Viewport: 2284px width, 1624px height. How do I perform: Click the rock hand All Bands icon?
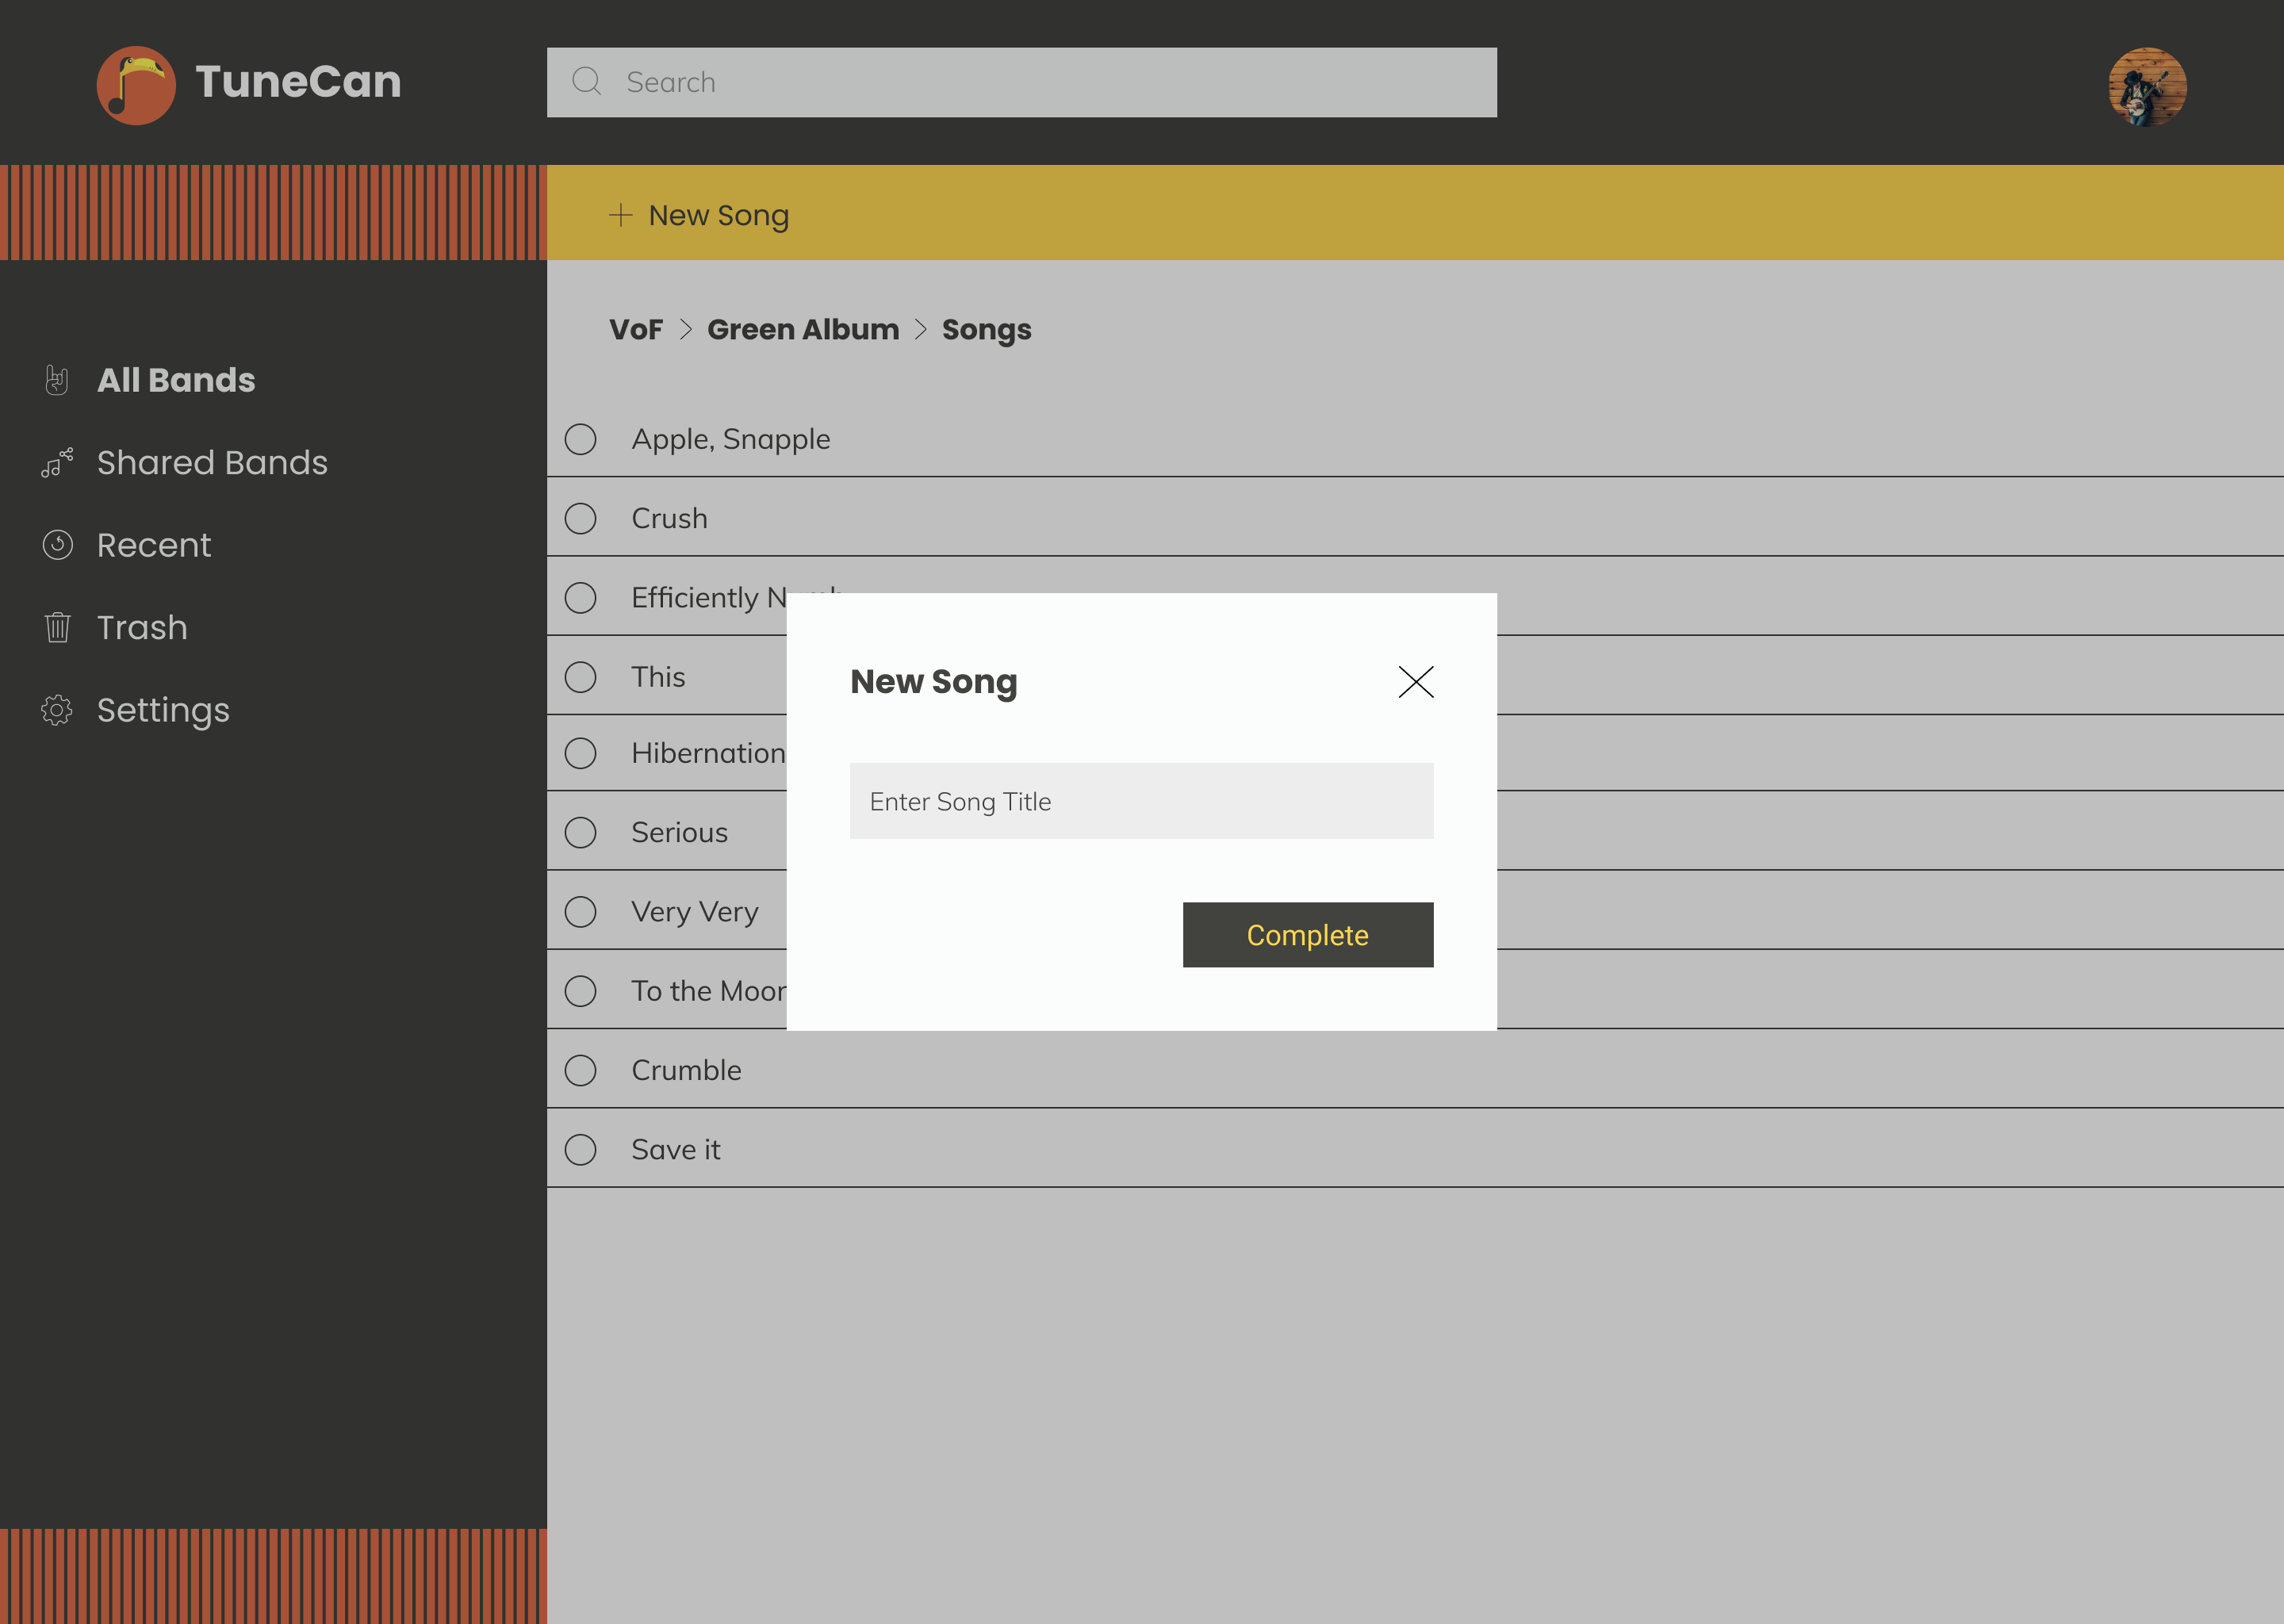pos(57,380)
